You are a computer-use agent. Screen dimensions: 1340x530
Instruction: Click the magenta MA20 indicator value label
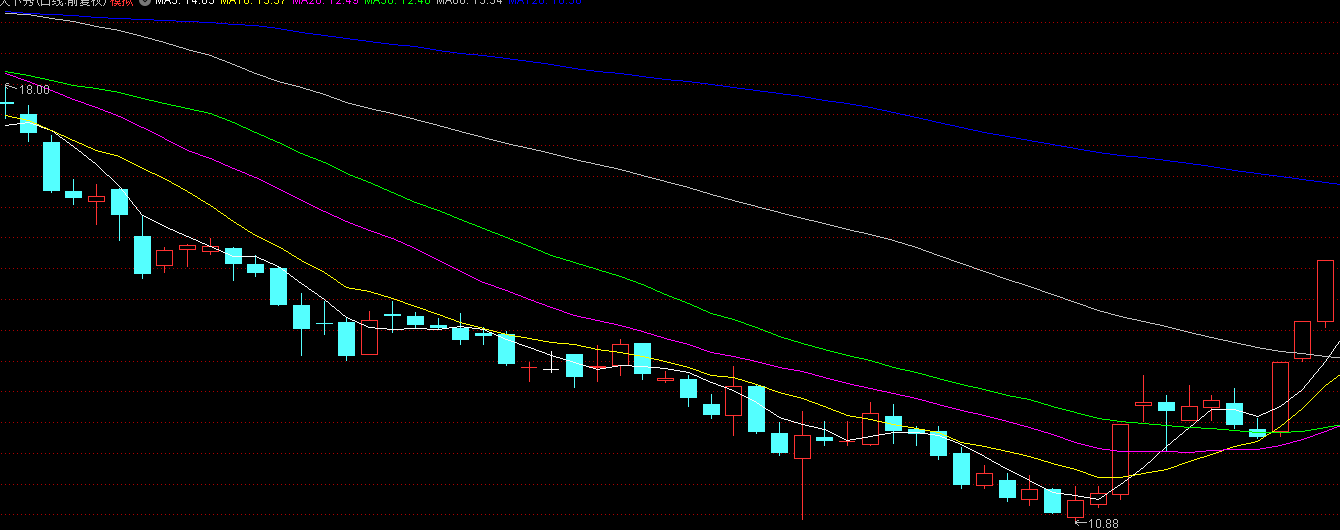(325, 2)
